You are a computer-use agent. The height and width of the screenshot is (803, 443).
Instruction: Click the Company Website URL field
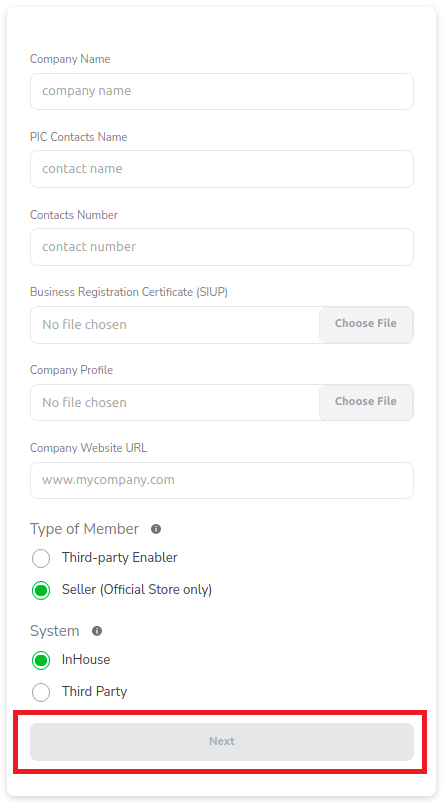click(222, 480)
